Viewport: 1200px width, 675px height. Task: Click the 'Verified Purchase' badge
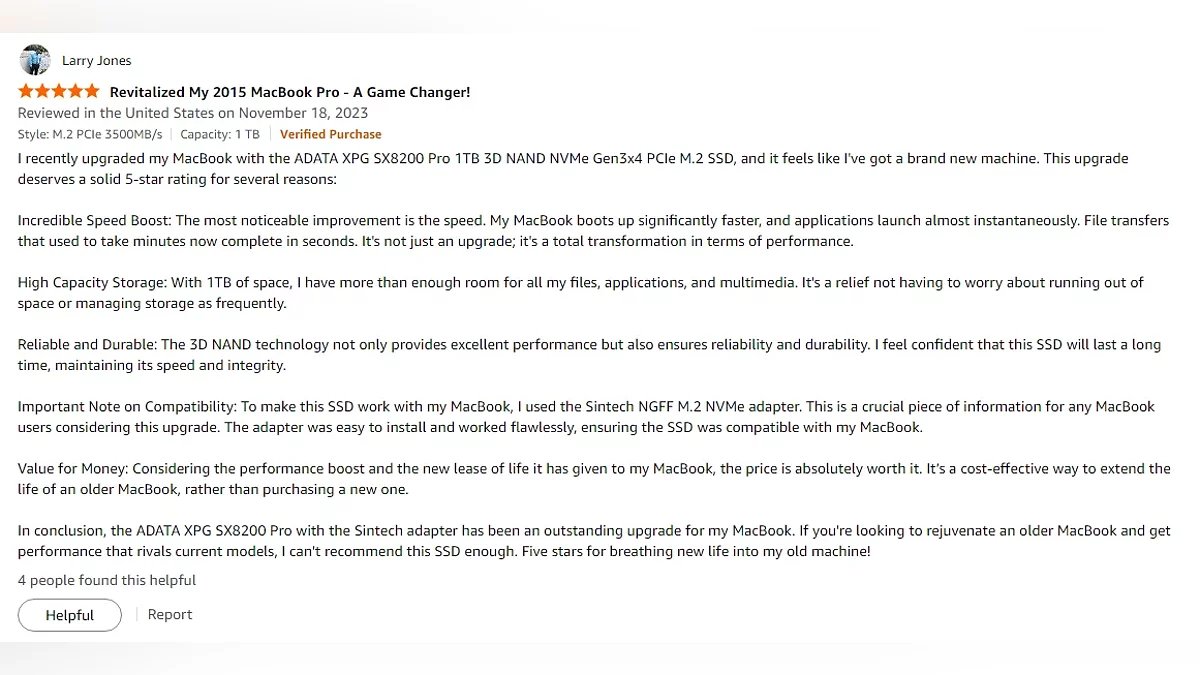[x=330, y=134]
